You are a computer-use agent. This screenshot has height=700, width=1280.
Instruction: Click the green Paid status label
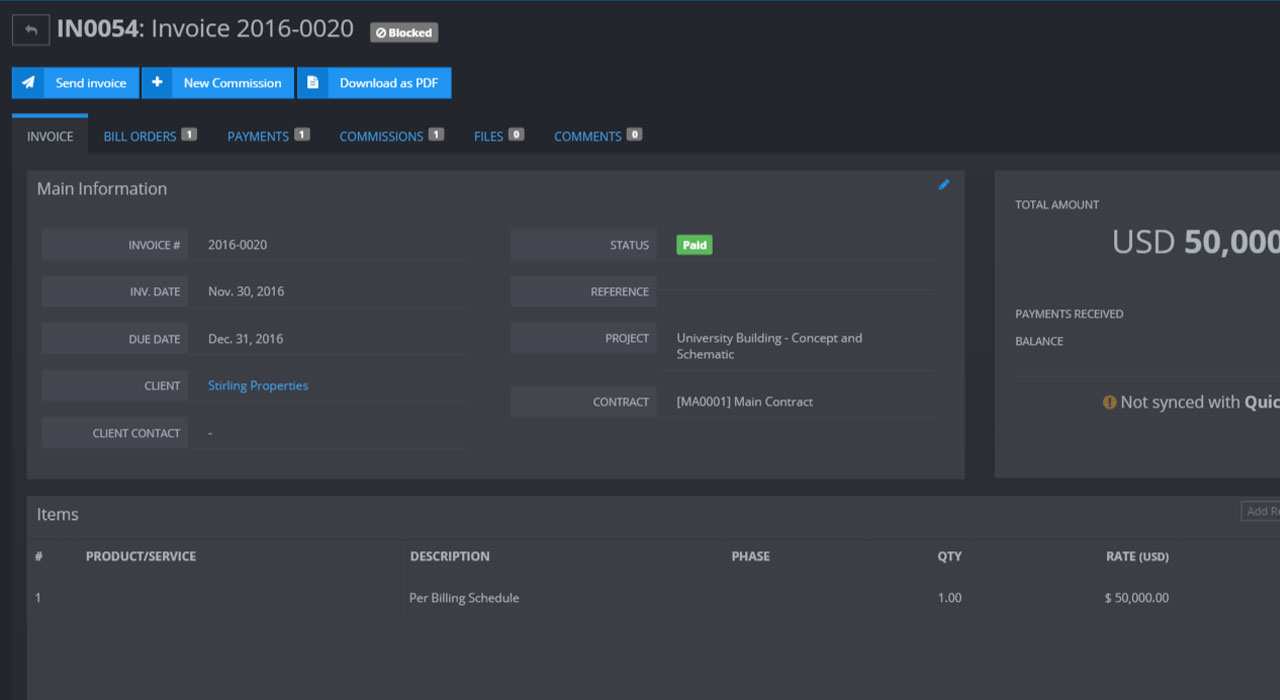pos(694,245)
